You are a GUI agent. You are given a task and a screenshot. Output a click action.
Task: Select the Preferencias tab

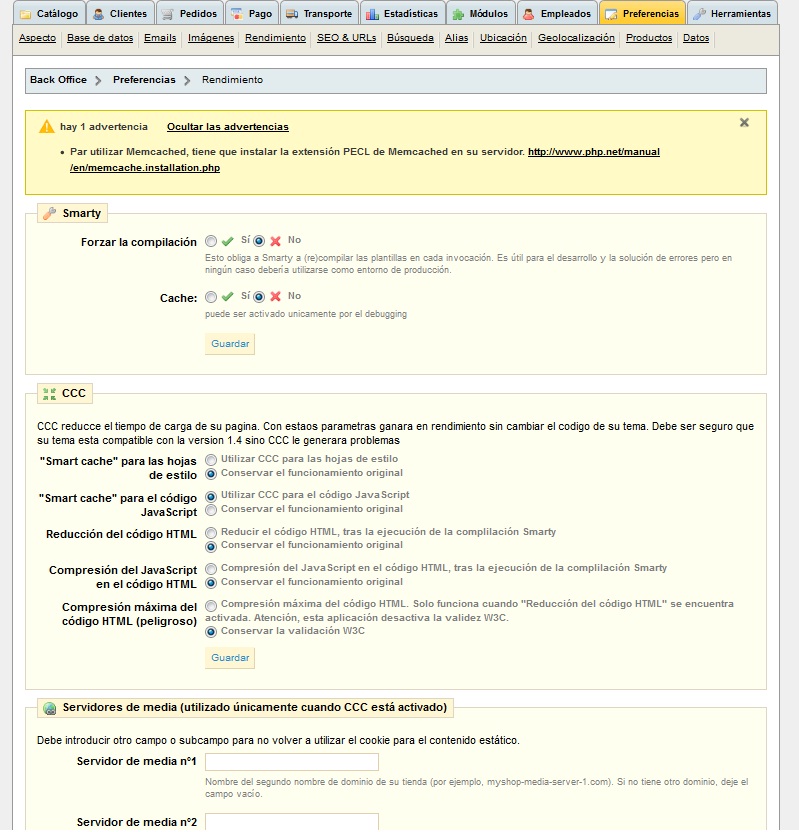point(642,13)
